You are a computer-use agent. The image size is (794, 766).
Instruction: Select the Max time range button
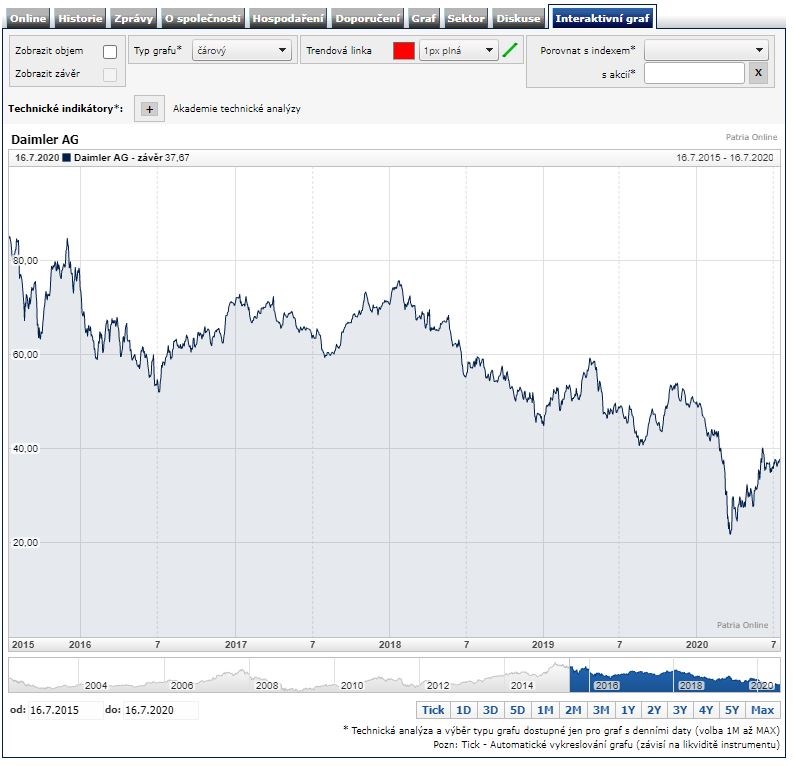pyautogui.click(x=762, y=710)
